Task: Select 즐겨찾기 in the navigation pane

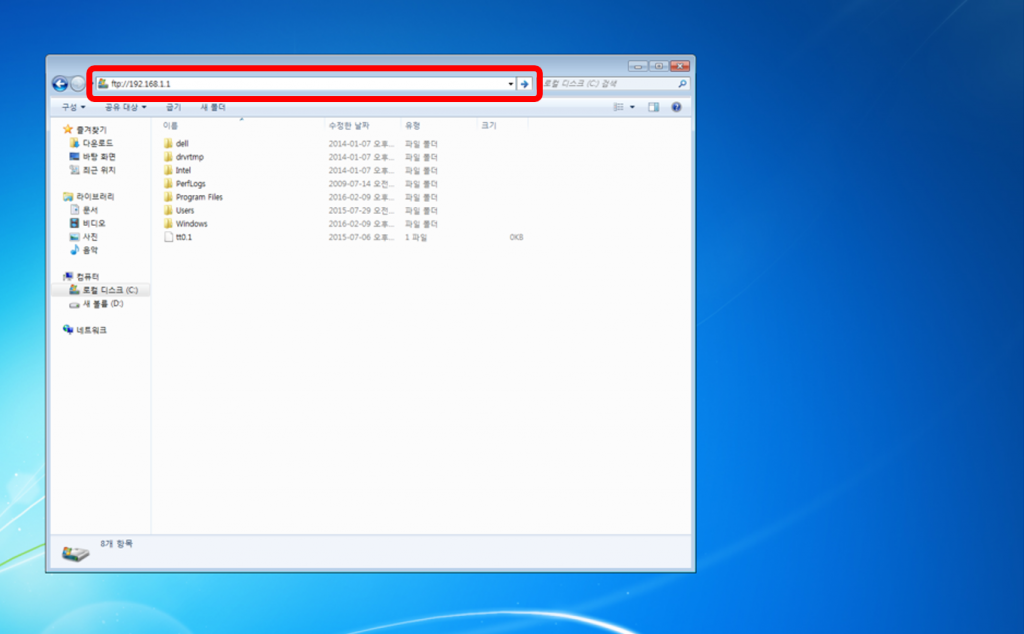Action: (x=85, y=129)
